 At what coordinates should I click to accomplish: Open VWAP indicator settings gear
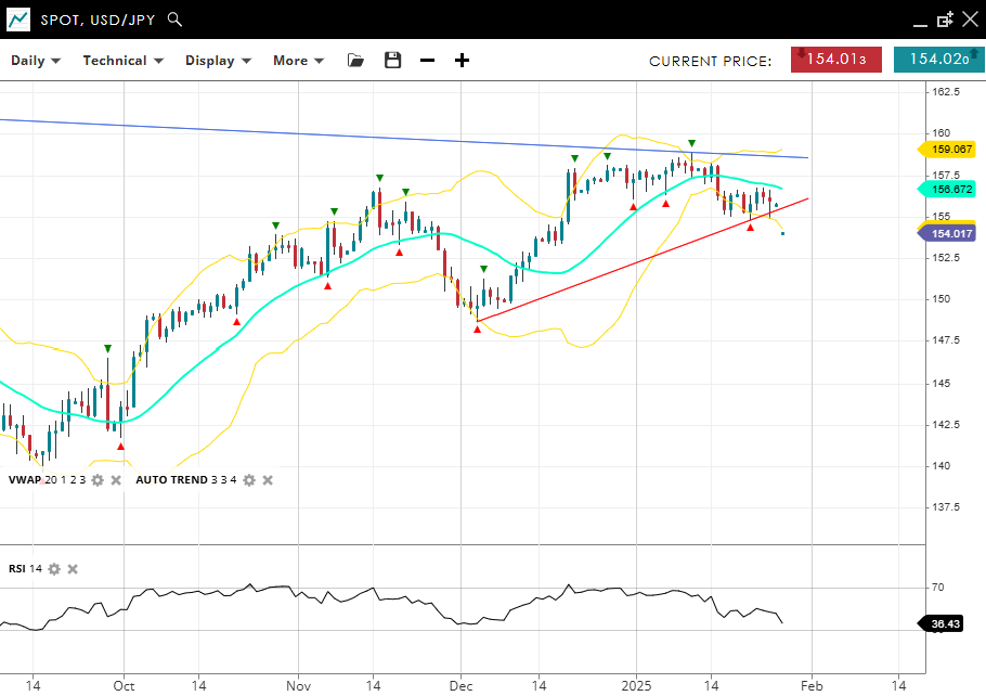[x=97, y=480]
